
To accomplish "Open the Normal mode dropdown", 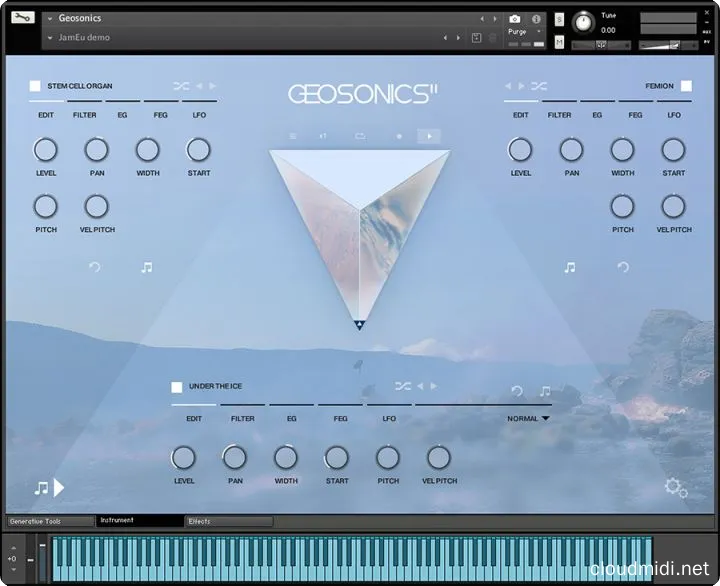I will 529,419.
